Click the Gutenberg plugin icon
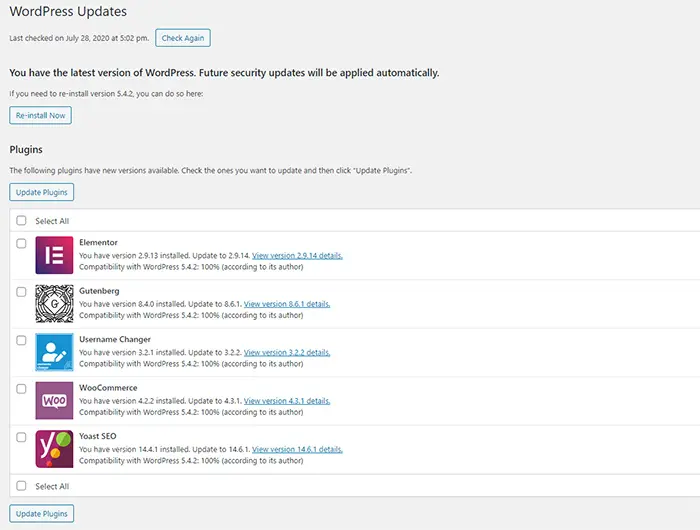 point(54,304)
